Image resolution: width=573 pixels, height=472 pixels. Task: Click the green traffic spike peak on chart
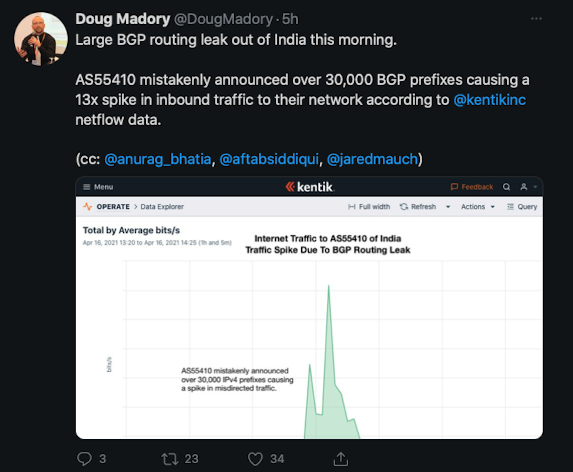329,287
